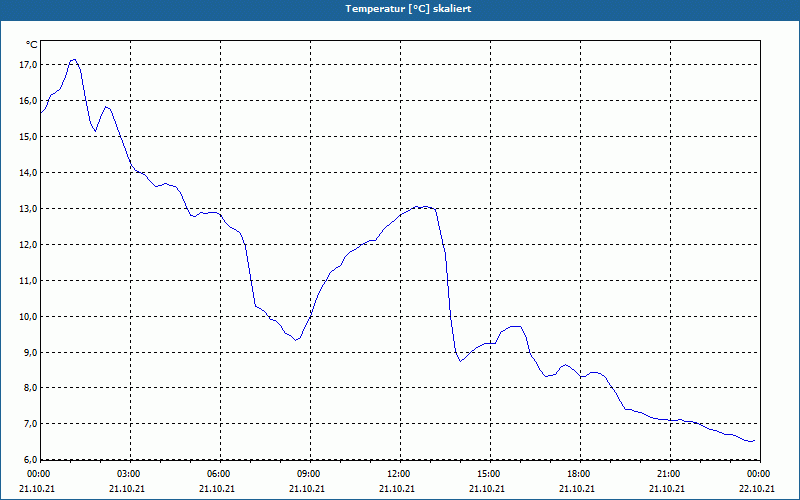This screenshot has height=500, width=800.
Task: Click the 21.10.21 date under 12:00
Action: (x=397, y=489)
